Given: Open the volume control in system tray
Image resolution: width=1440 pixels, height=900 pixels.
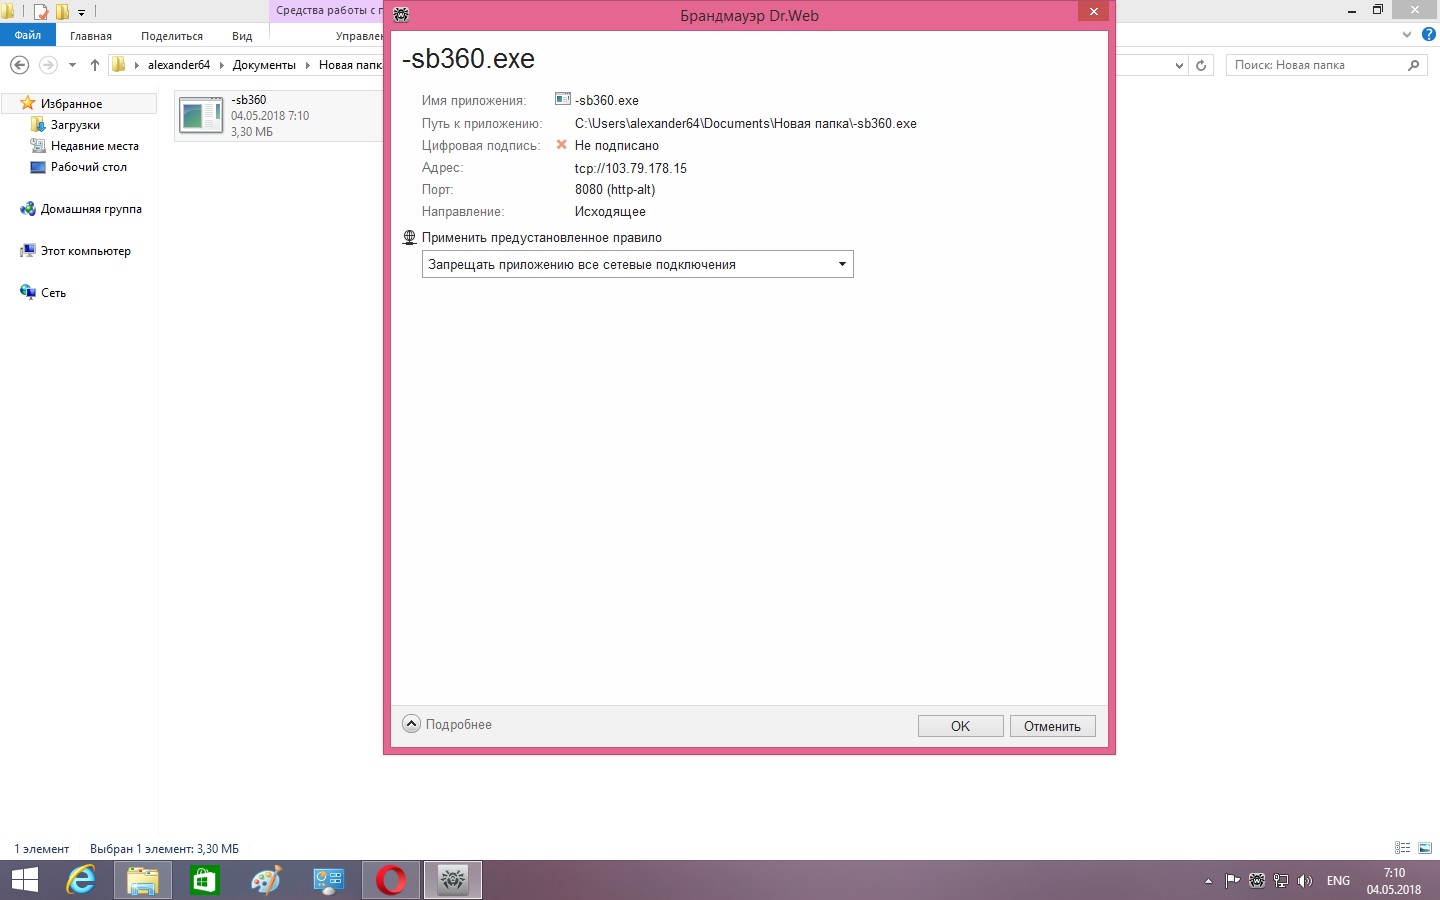Looking at the screenshot, I should (1305, 881).
